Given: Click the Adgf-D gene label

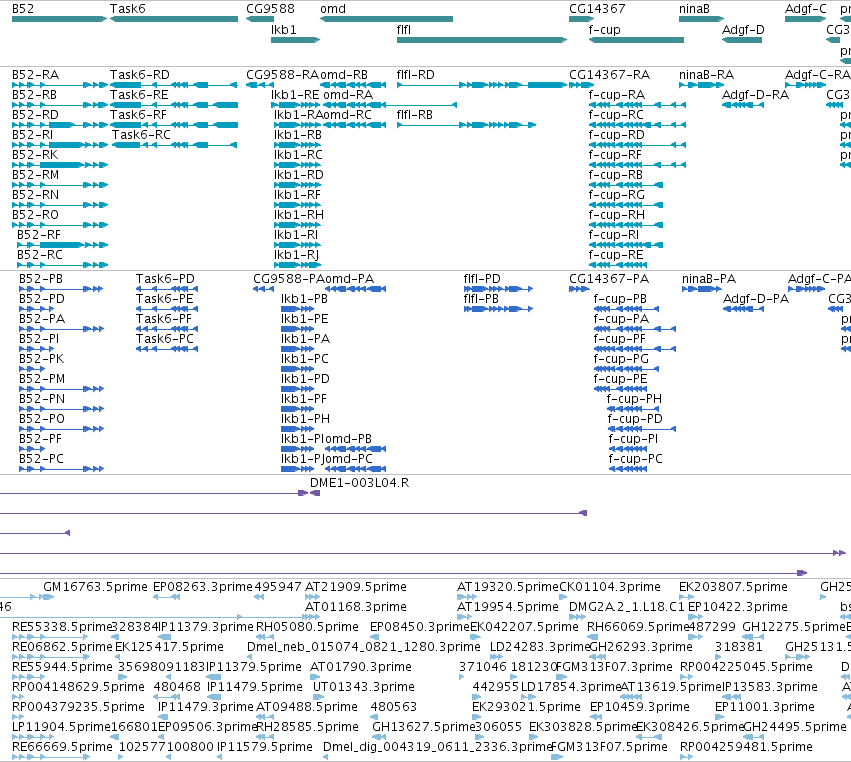Looking at the screenshot, I should pos(743,29).
